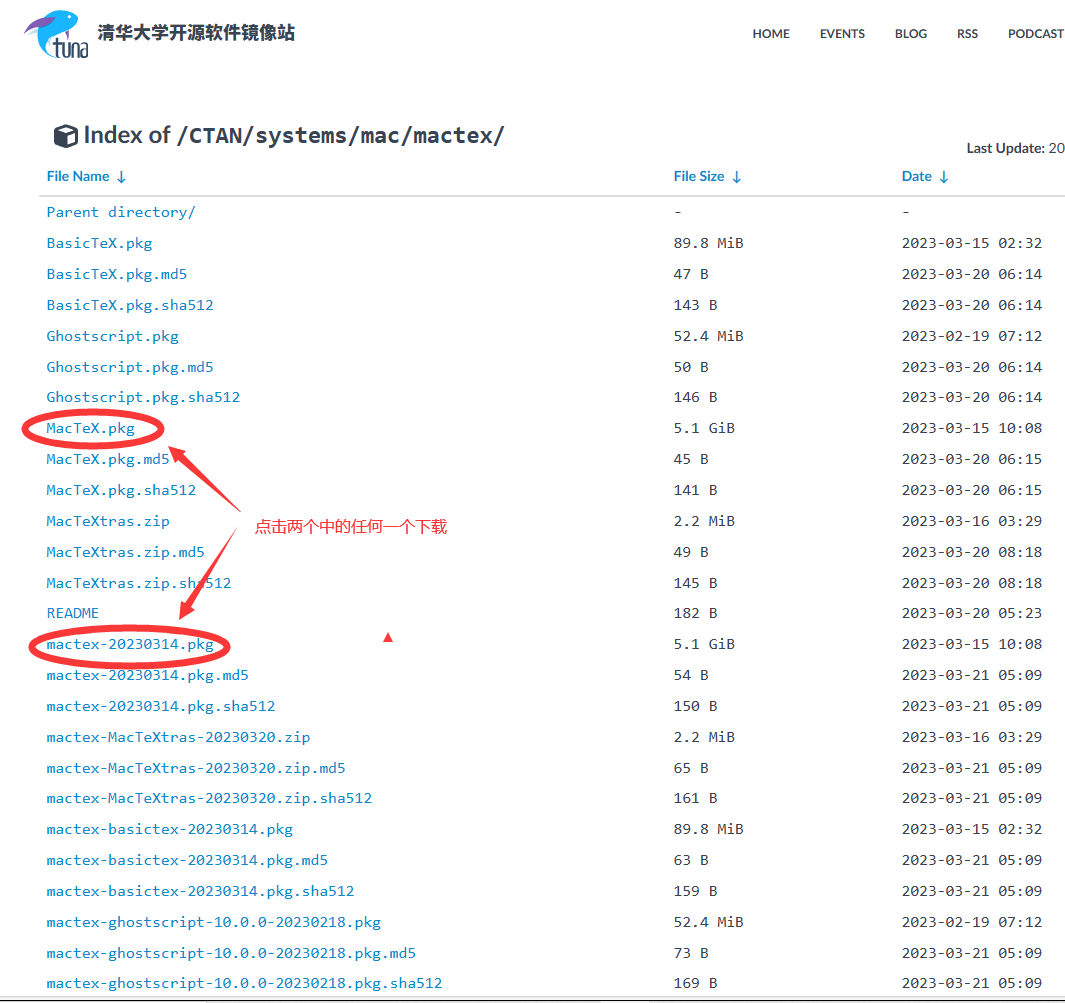Click the 2.2 MiB size of MacTeXtras.zip

704,521
